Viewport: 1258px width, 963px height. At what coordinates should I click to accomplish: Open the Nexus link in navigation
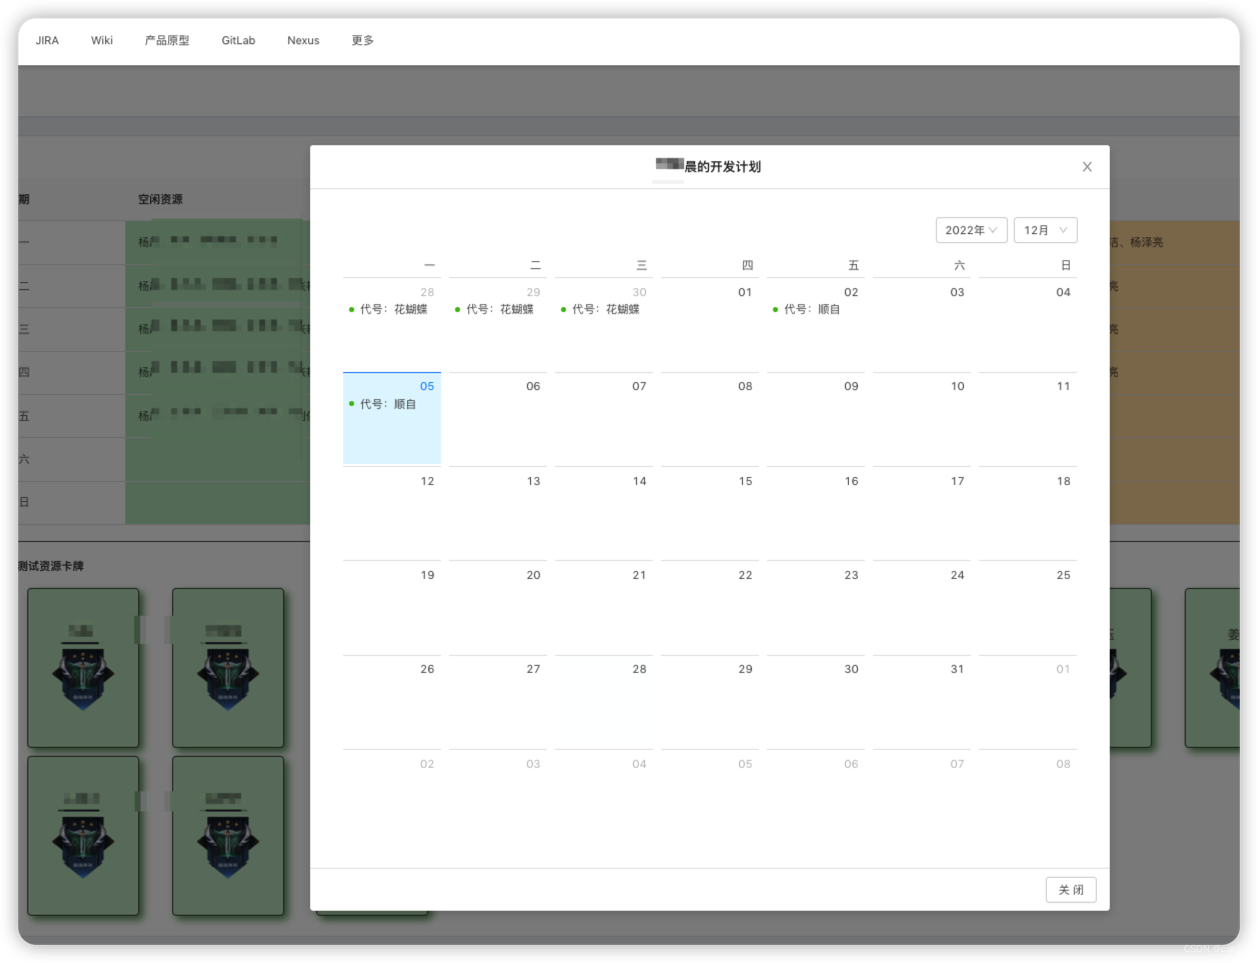coord(303,40)
